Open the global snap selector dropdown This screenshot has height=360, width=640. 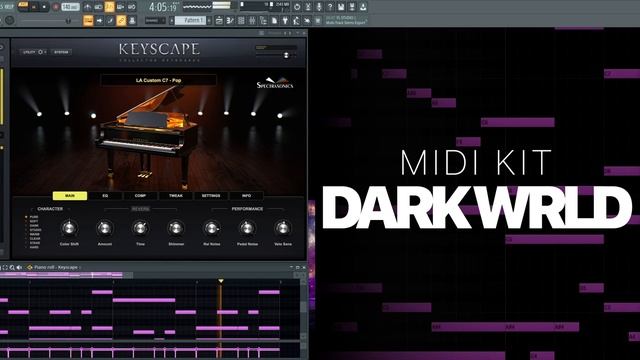coord(155,20)
